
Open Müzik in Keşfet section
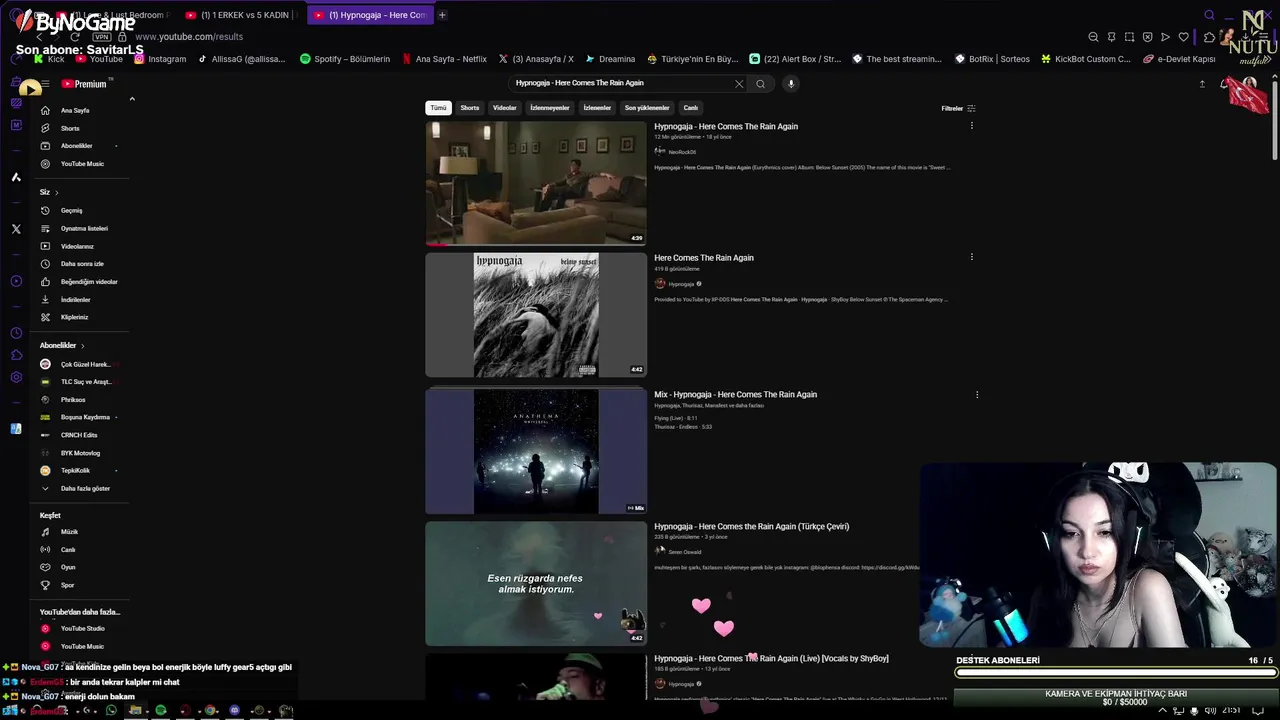(x=69, y=532)
